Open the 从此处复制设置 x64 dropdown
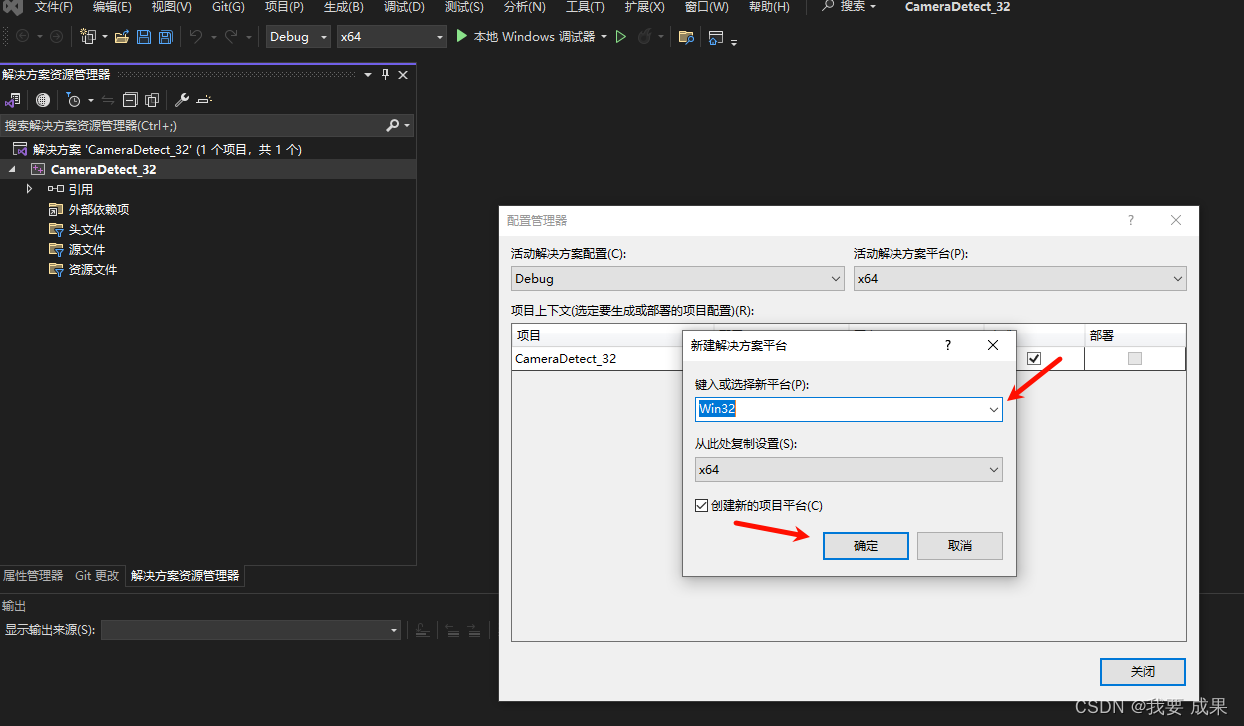The height and width of the screenshot is (726, 1244). click(x=993, y=470)
